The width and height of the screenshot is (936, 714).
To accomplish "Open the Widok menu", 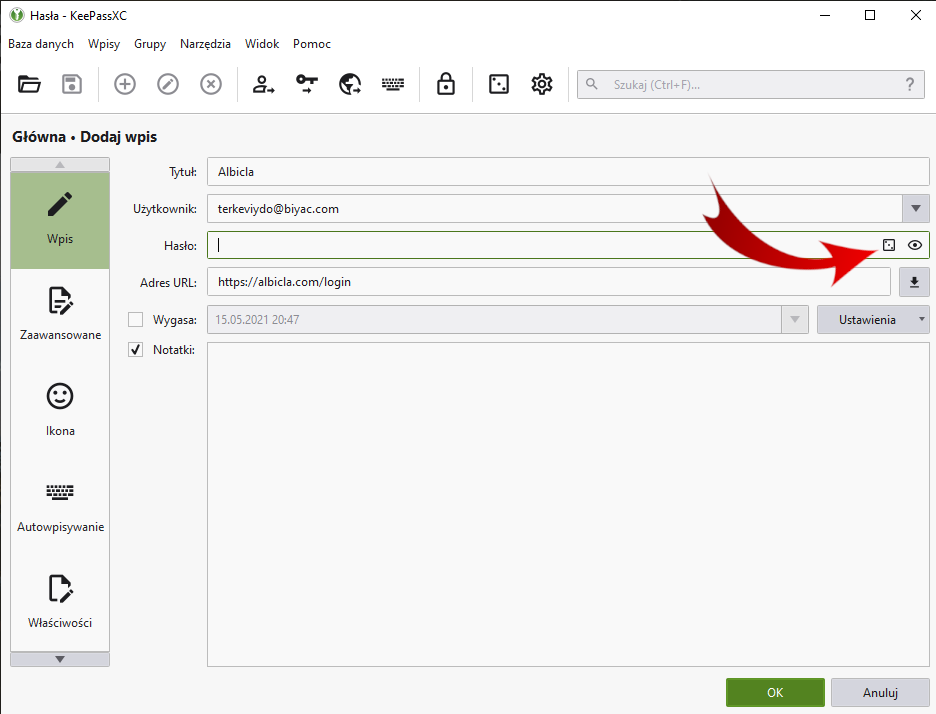I will (x=262, y=44).
